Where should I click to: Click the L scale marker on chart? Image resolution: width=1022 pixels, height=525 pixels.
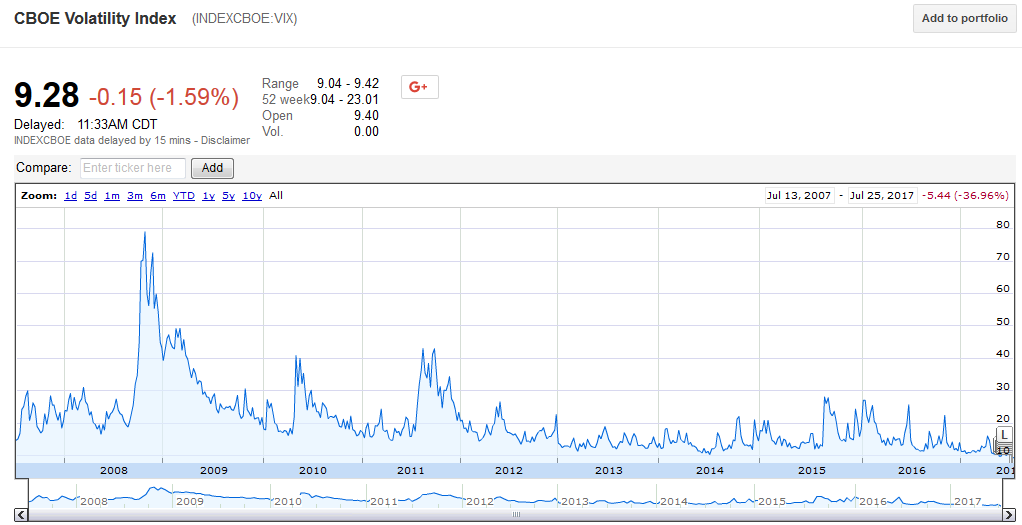1004,435
